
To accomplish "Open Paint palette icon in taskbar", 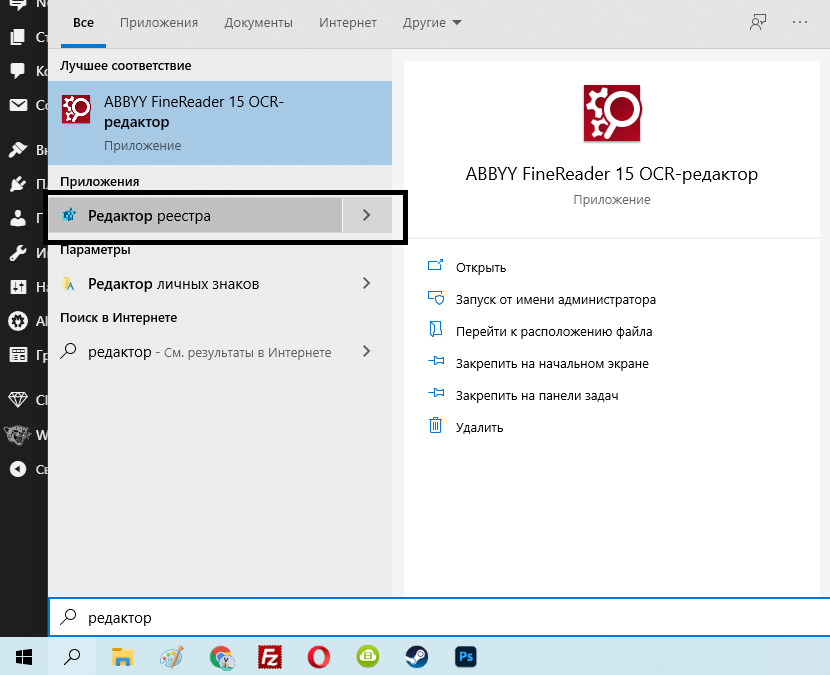I will coord(172,657).
